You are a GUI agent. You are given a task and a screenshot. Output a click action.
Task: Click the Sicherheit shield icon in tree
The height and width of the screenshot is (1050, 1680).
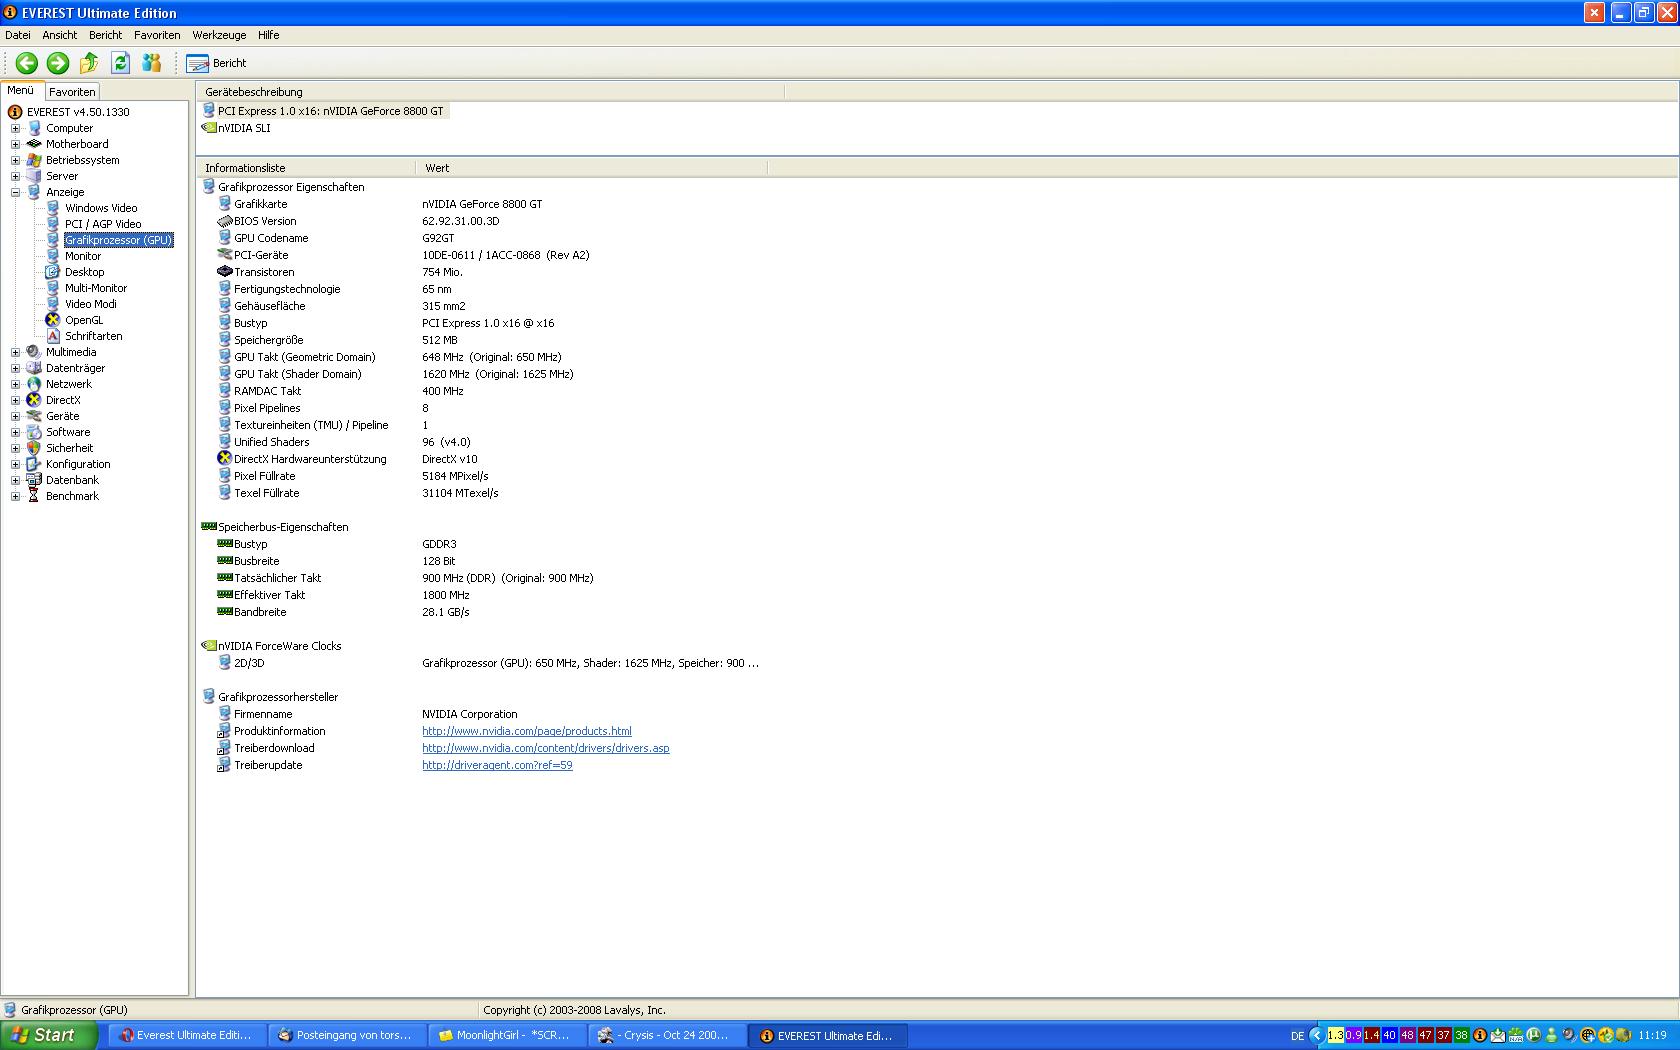click(34, 448)
